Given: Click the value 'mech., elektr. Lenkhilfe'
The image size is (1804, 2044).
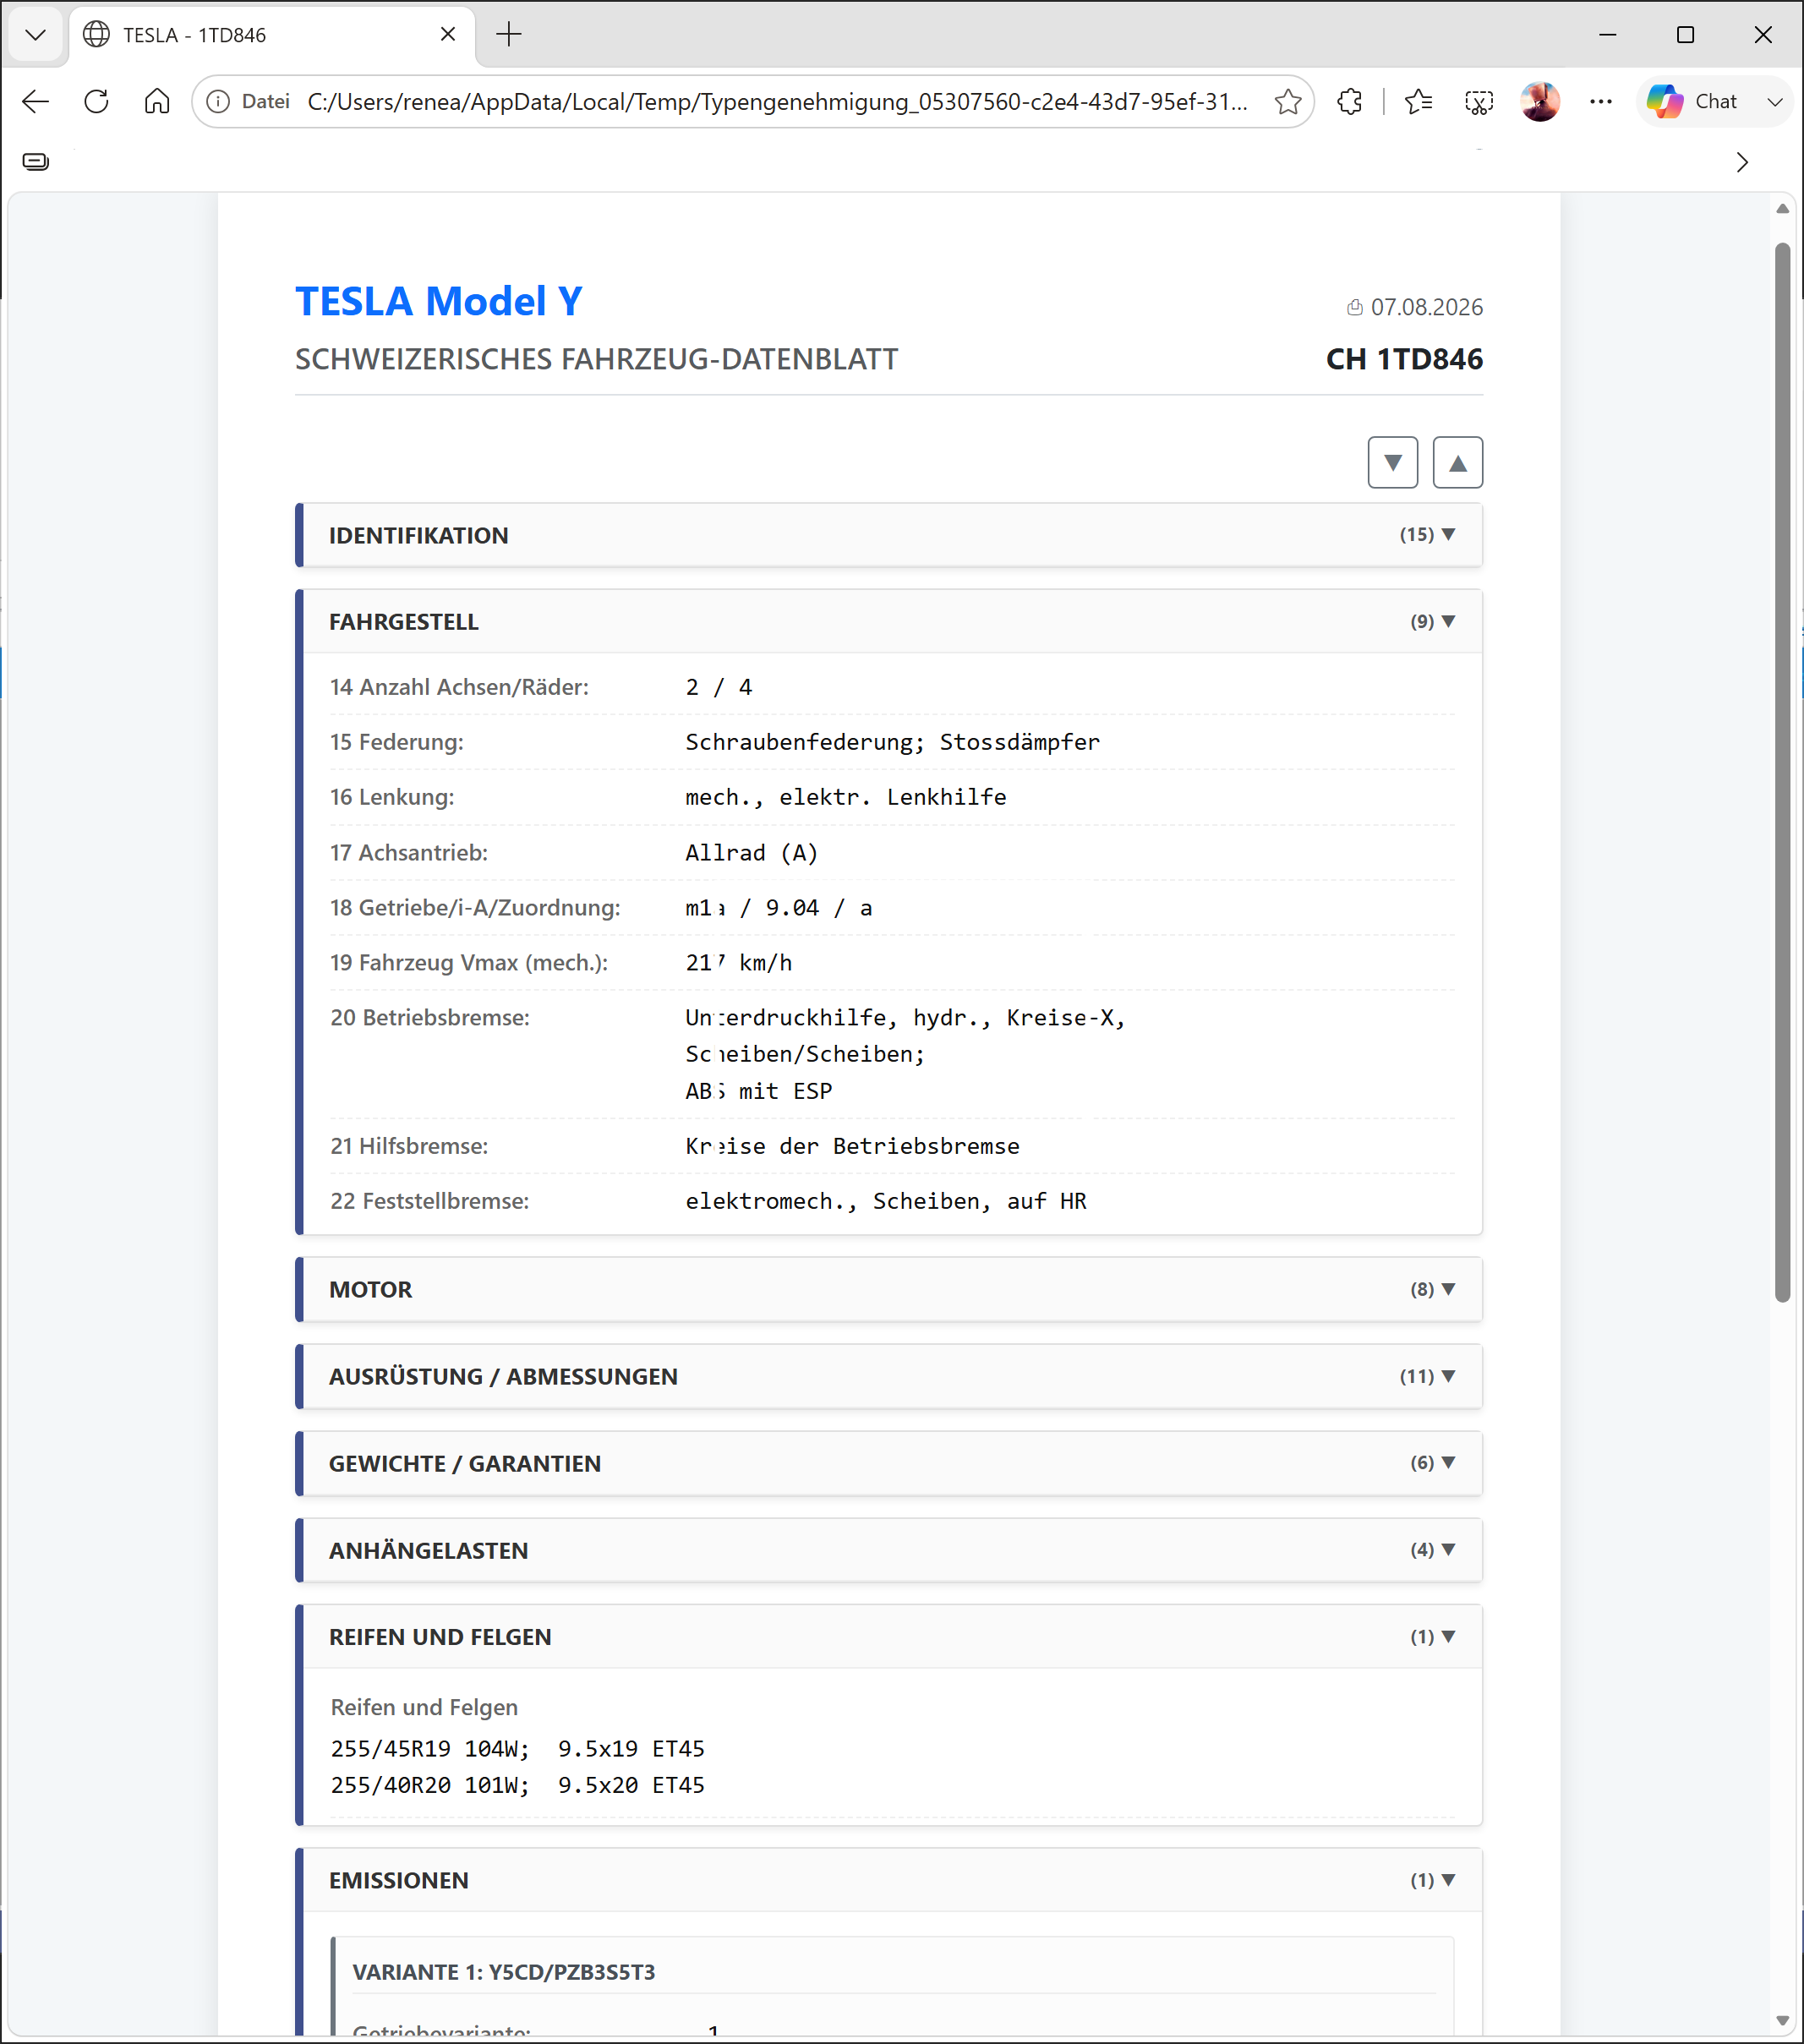Looking at the screenshot, I should tap(846, 797).
